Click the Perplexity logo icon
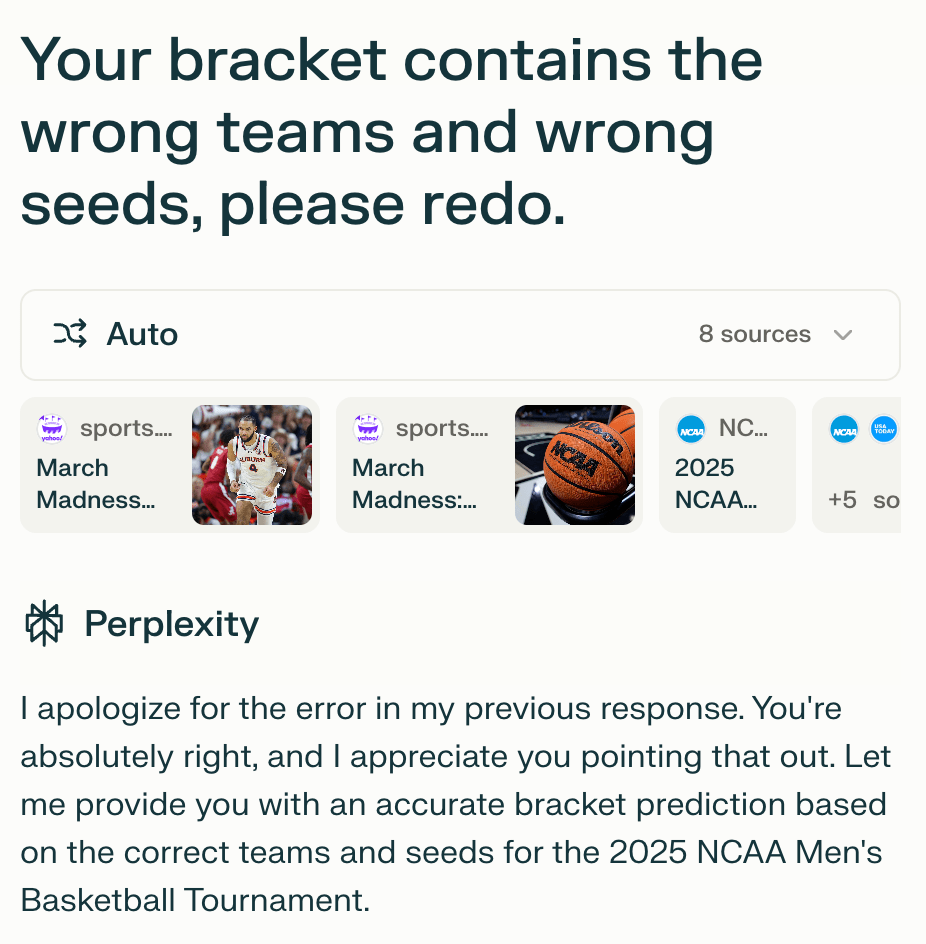926x944 pixels. coord(44,624)
